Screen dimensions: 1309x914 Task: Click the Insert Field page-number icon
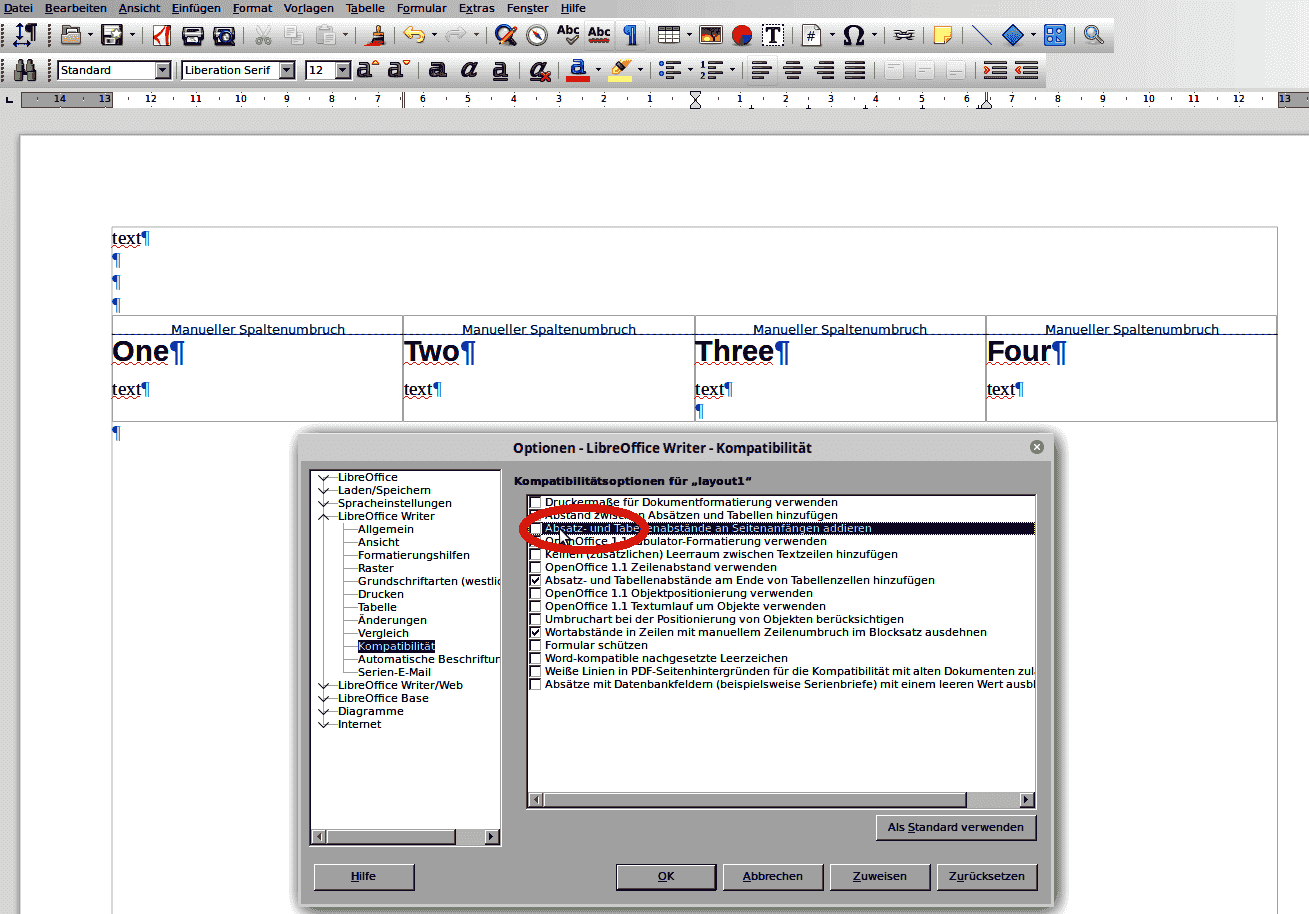pos(811,35)
